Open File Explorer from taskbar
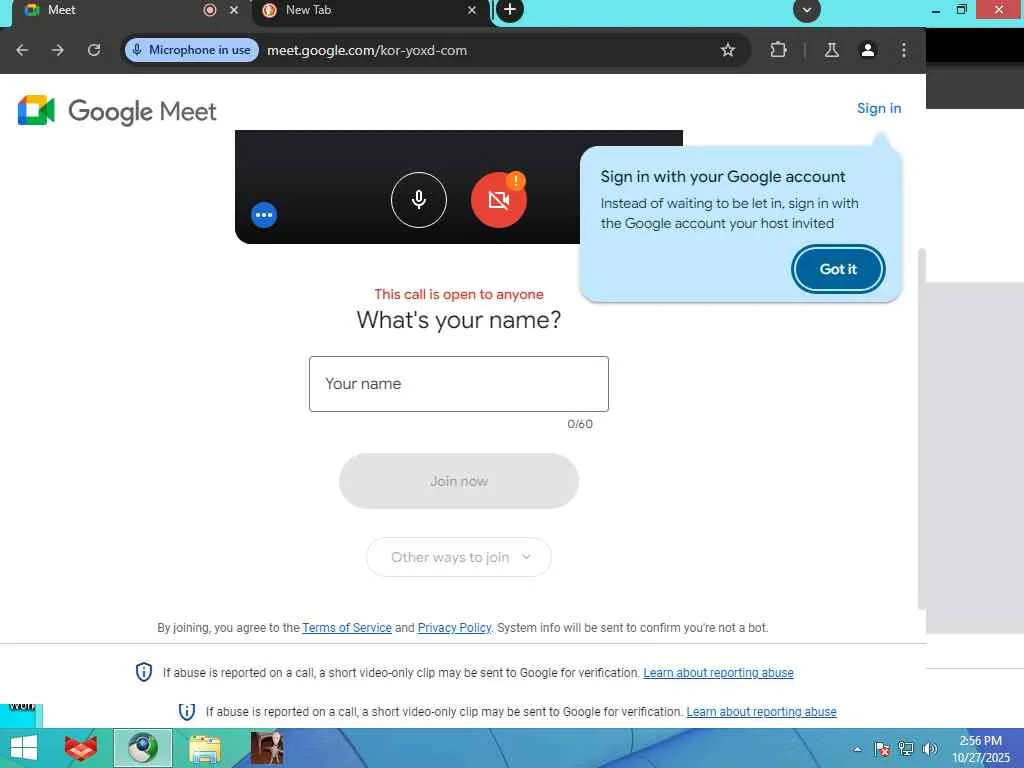The width and height of the screenshot is (1024, 768). 204,748
